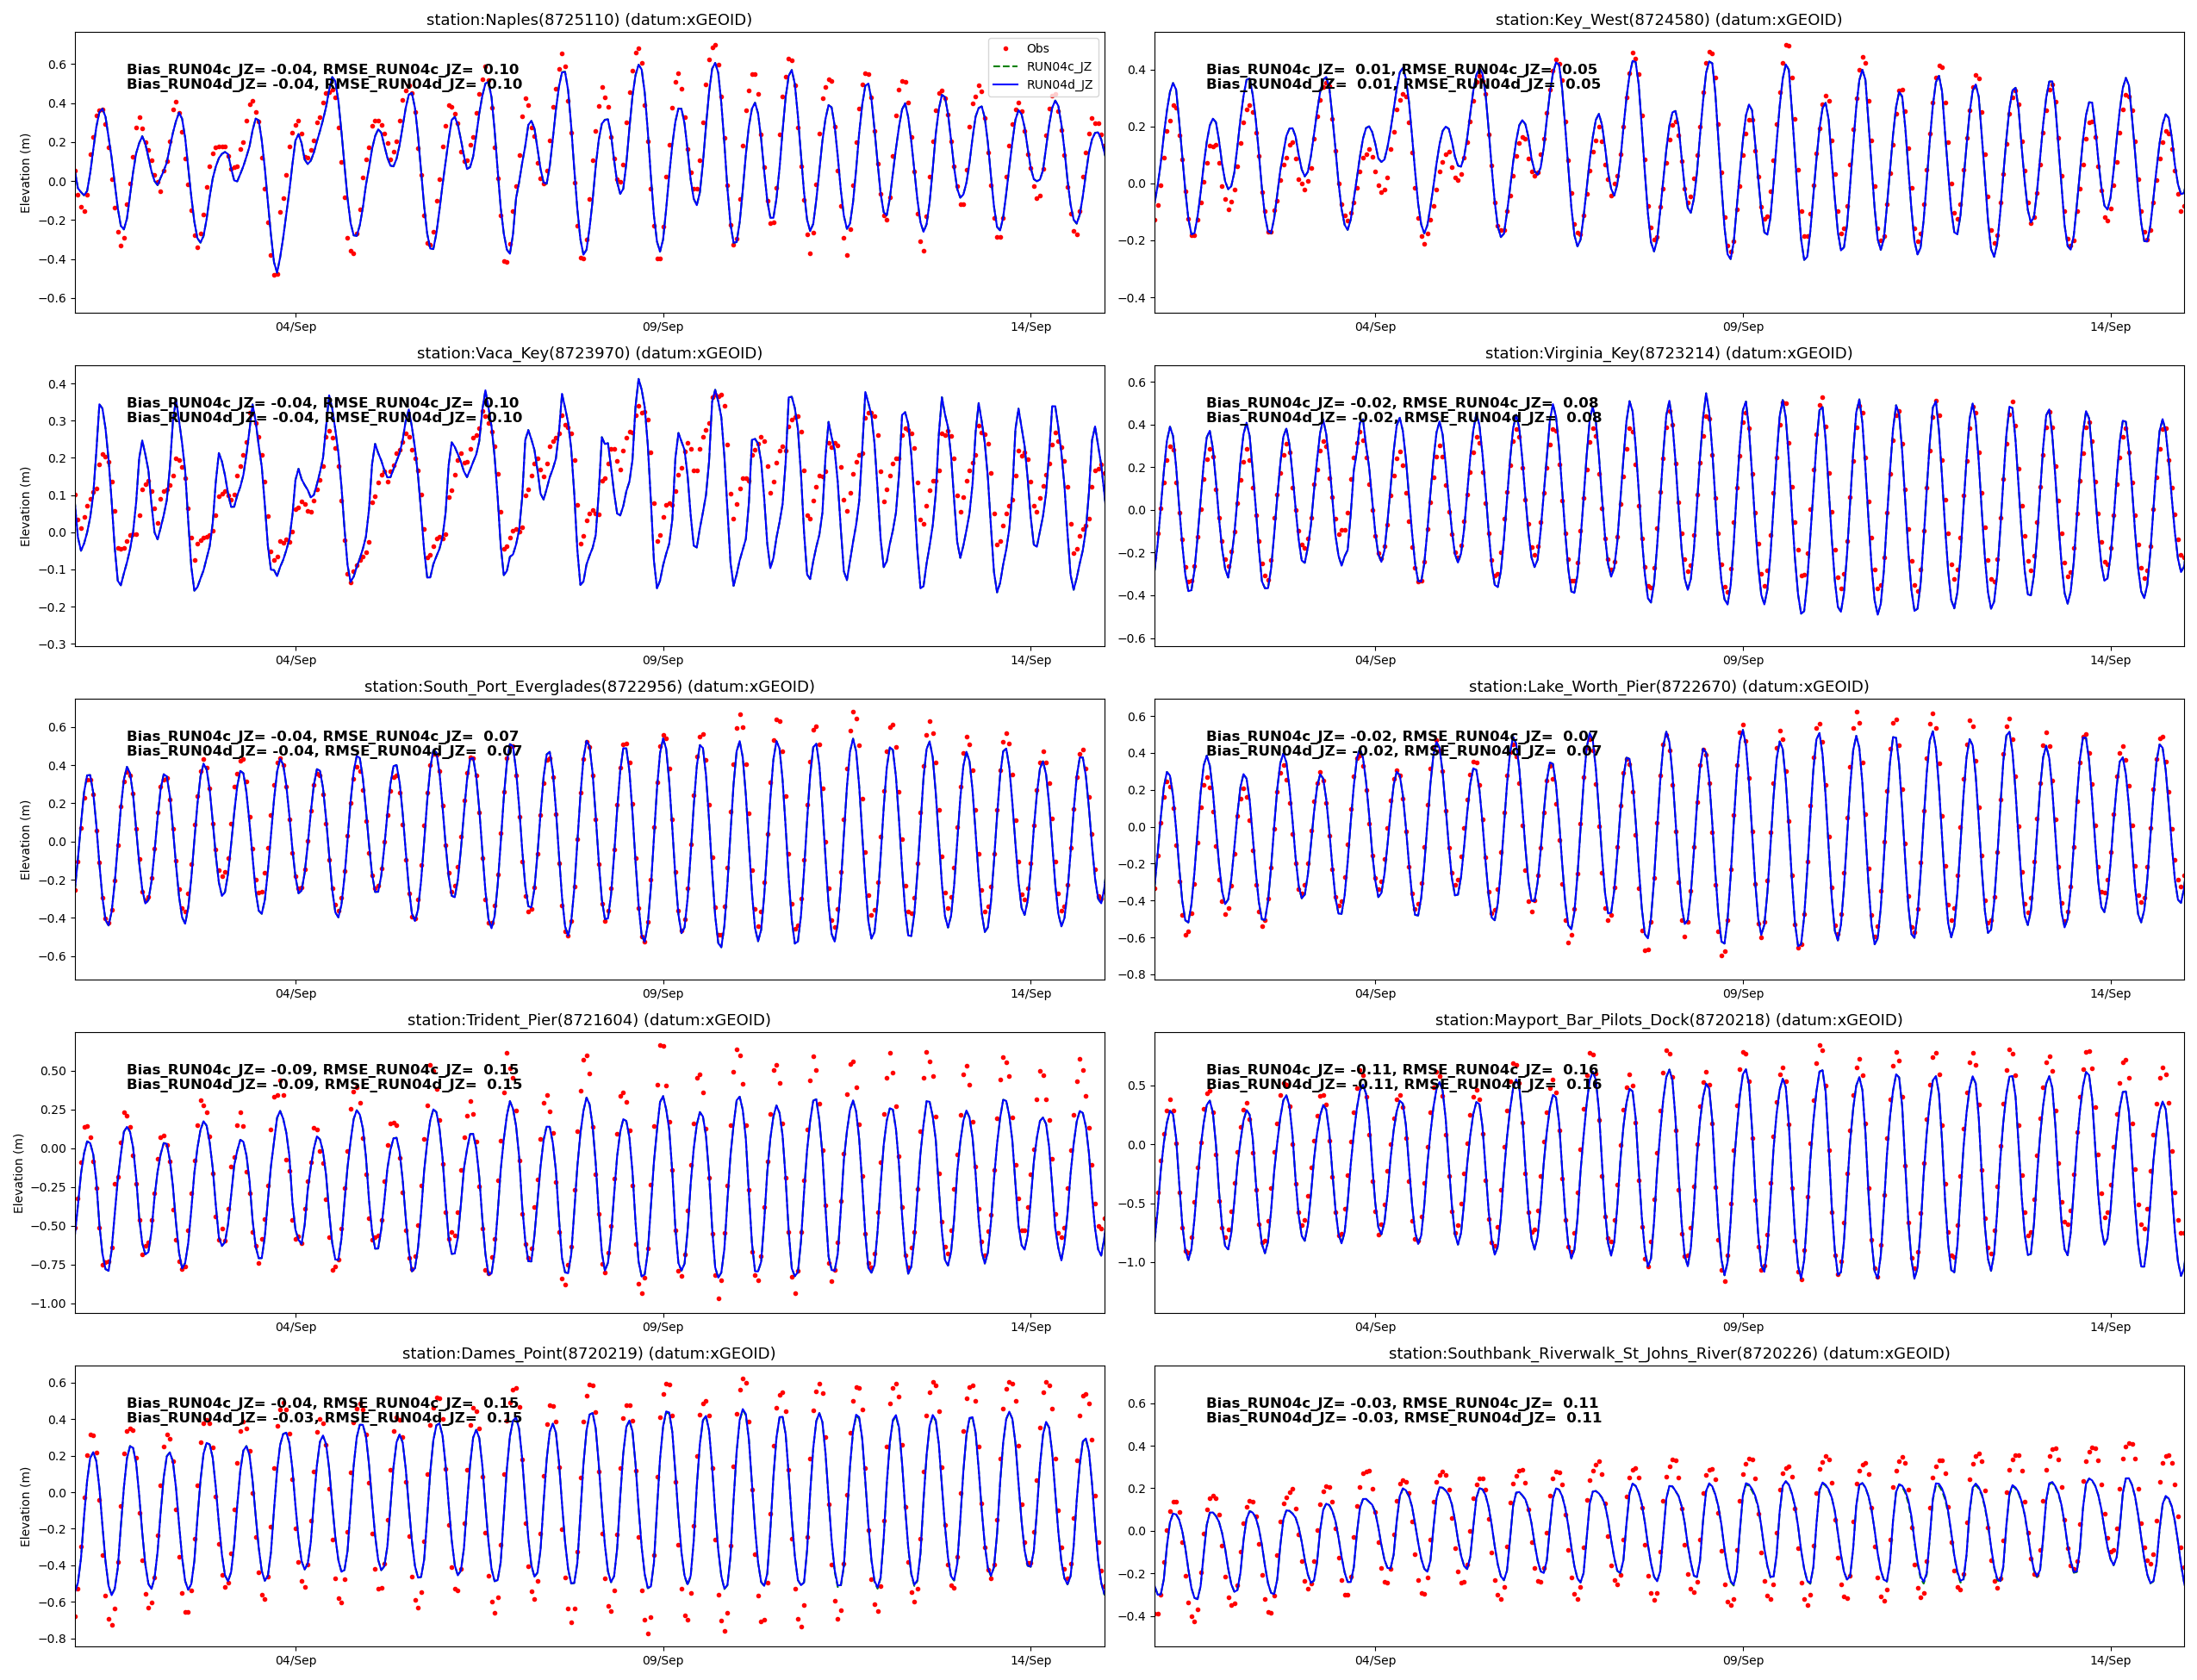Click the Virginia_Key station plot title
Image resolution: width=2197 pixels, height=1680 pixels.
pos(1668,353)
